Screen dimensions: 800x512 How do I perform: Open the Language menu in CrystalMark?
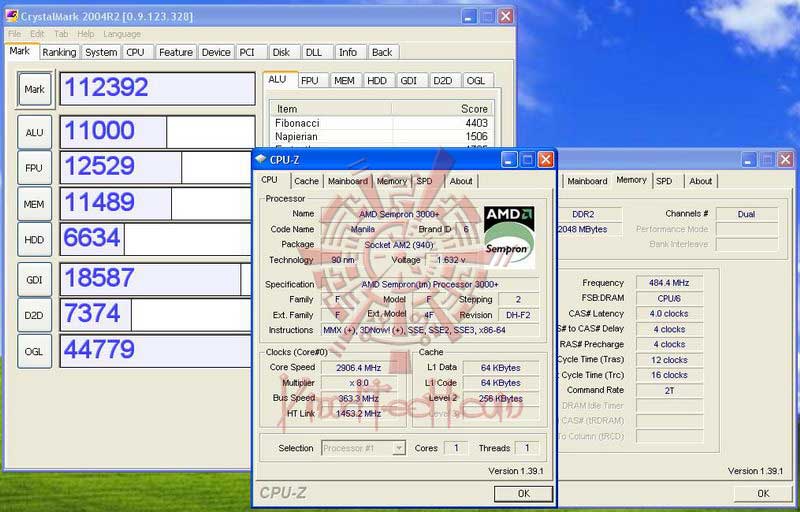click(x=122, y=34)
